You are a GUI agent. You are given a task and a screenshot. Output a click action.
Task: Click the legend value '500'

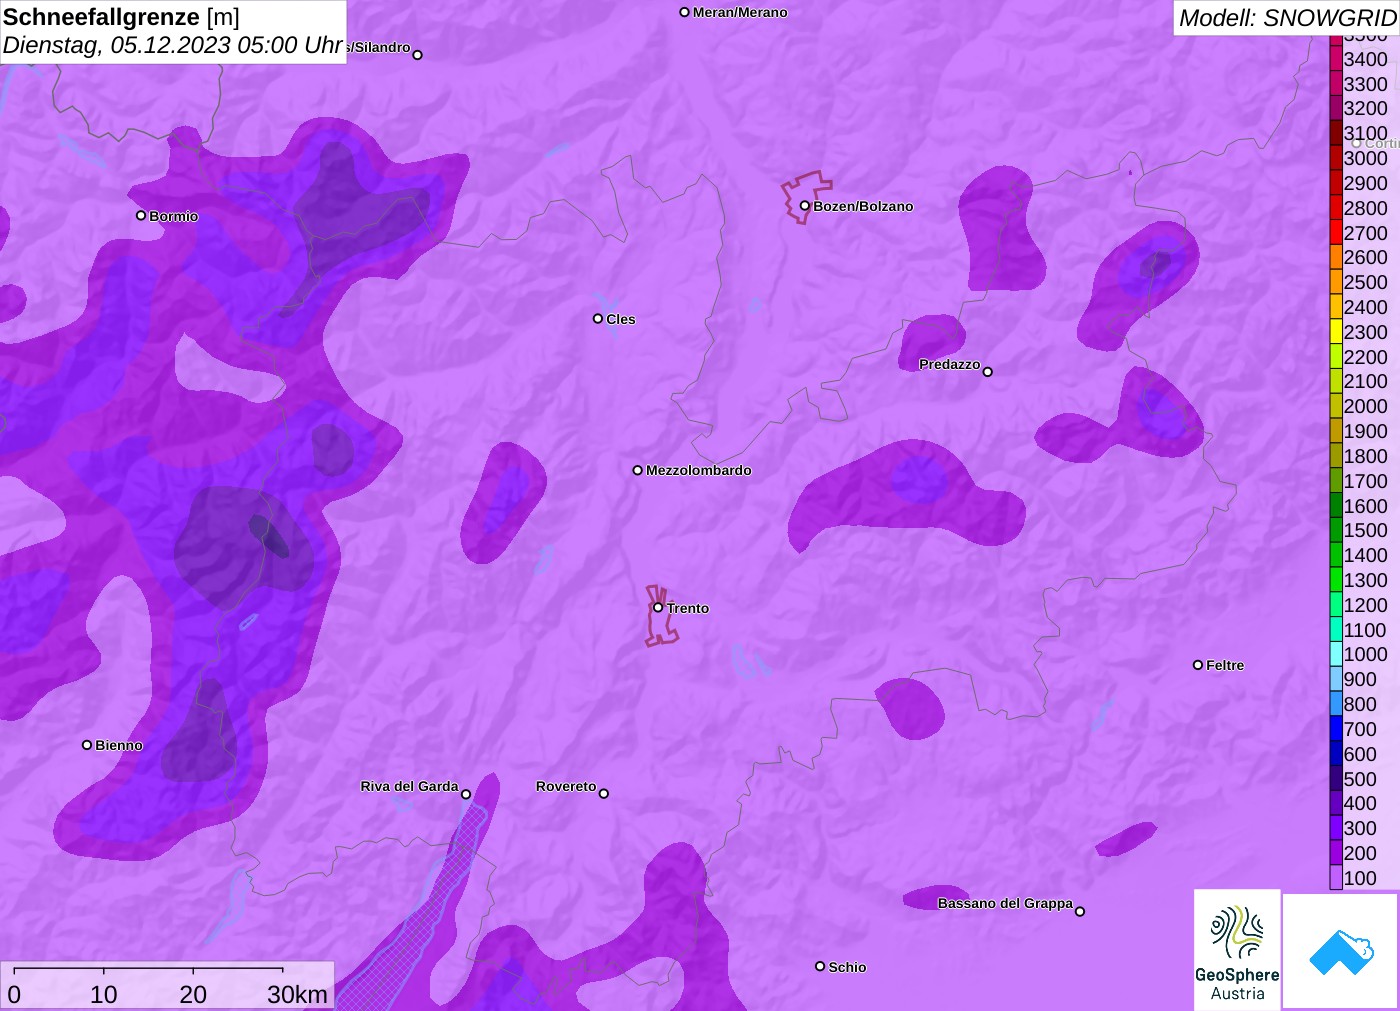click(1360, 779)
